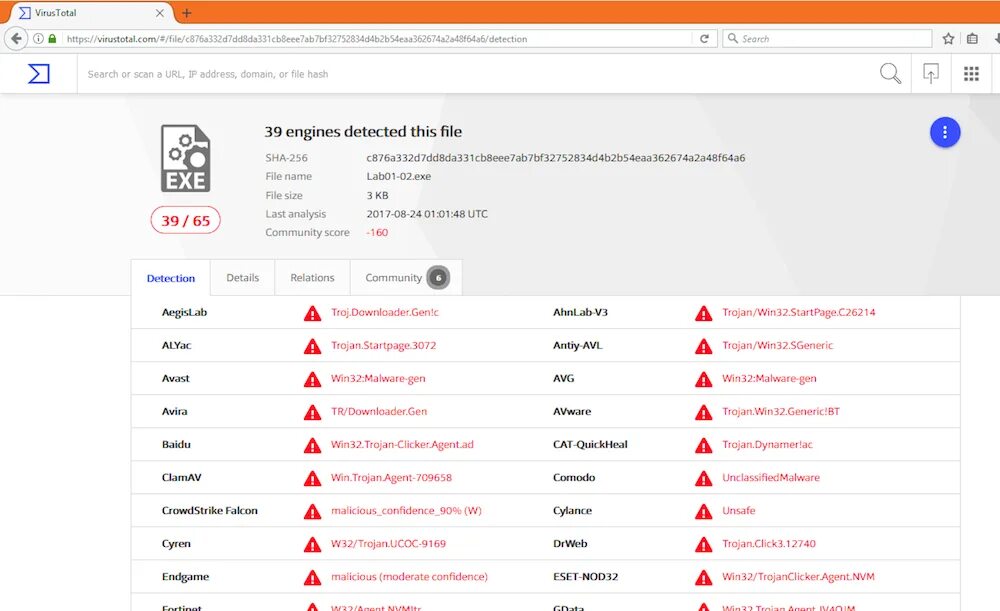Switch to the Details tab
The height and width of the screenshot is (611, 1000).
[243, 278]
